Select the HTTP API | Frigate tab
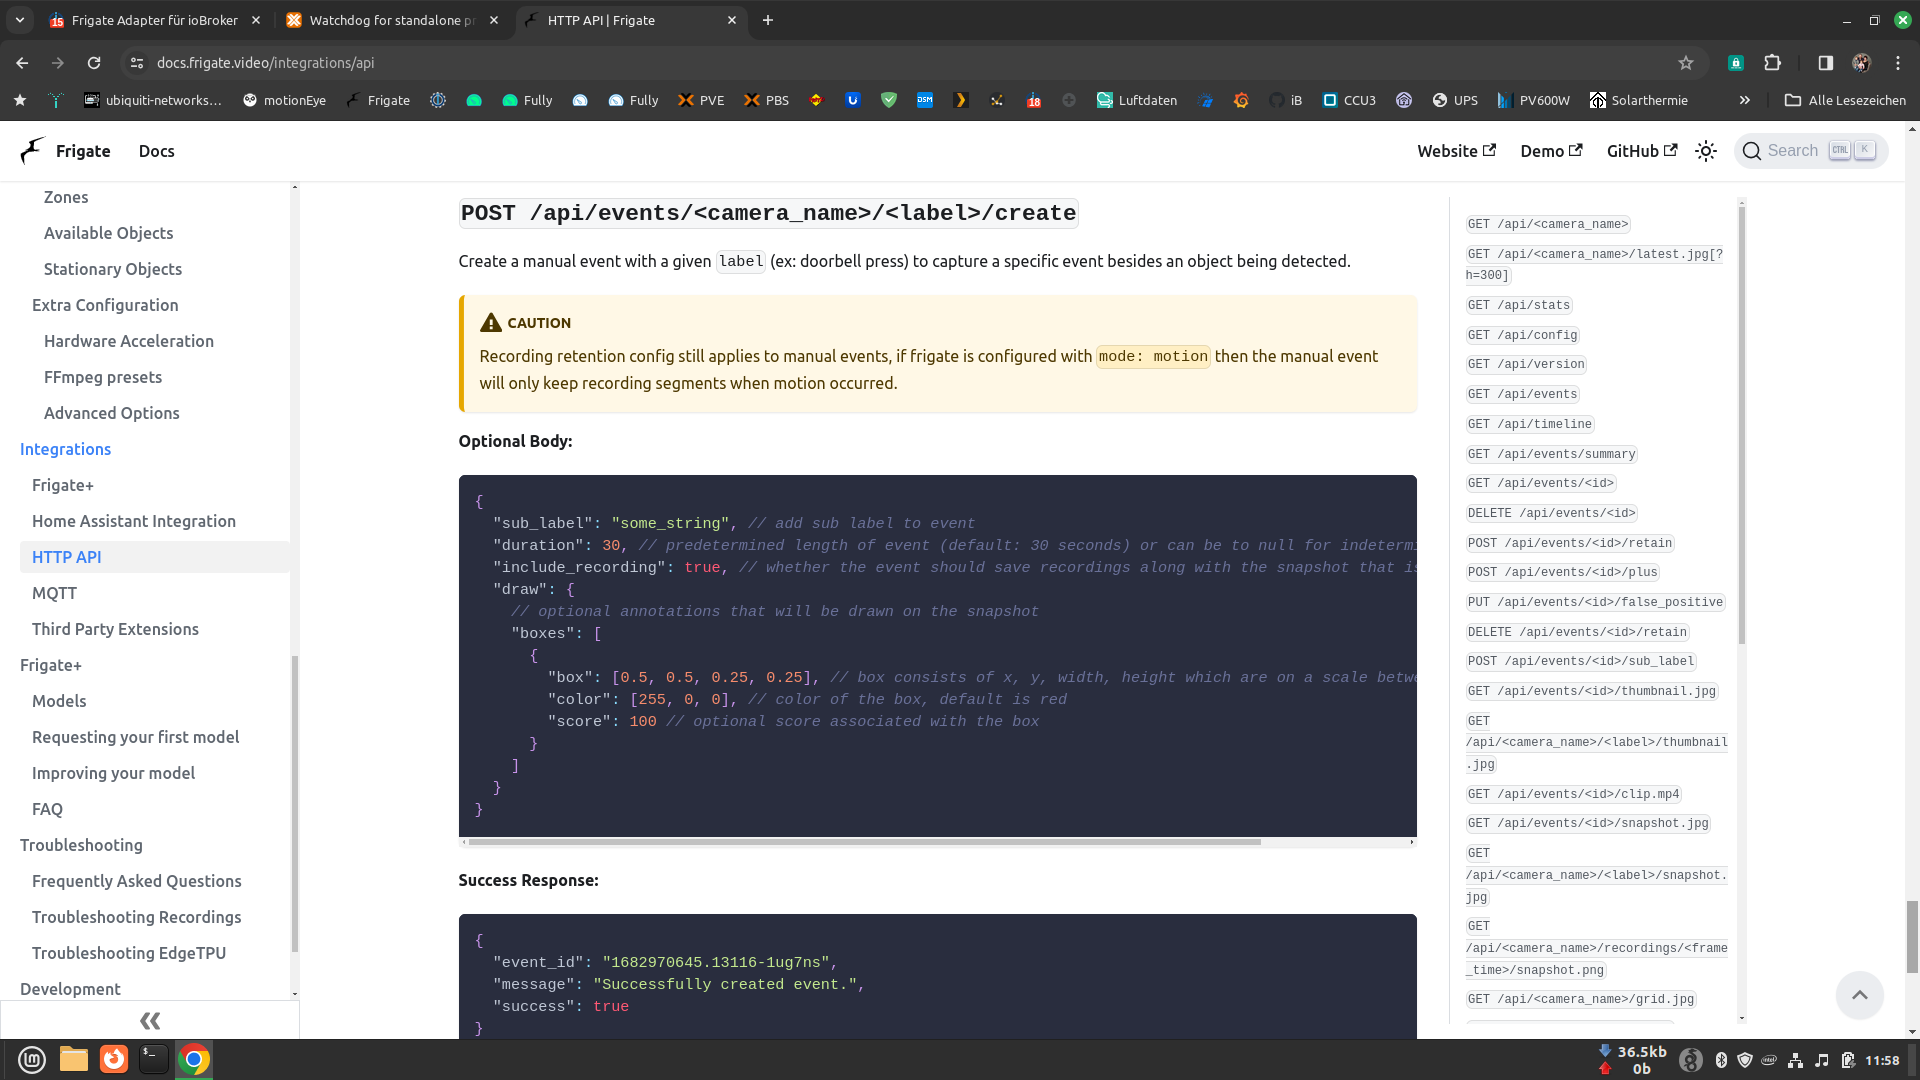 pos(631,20)
